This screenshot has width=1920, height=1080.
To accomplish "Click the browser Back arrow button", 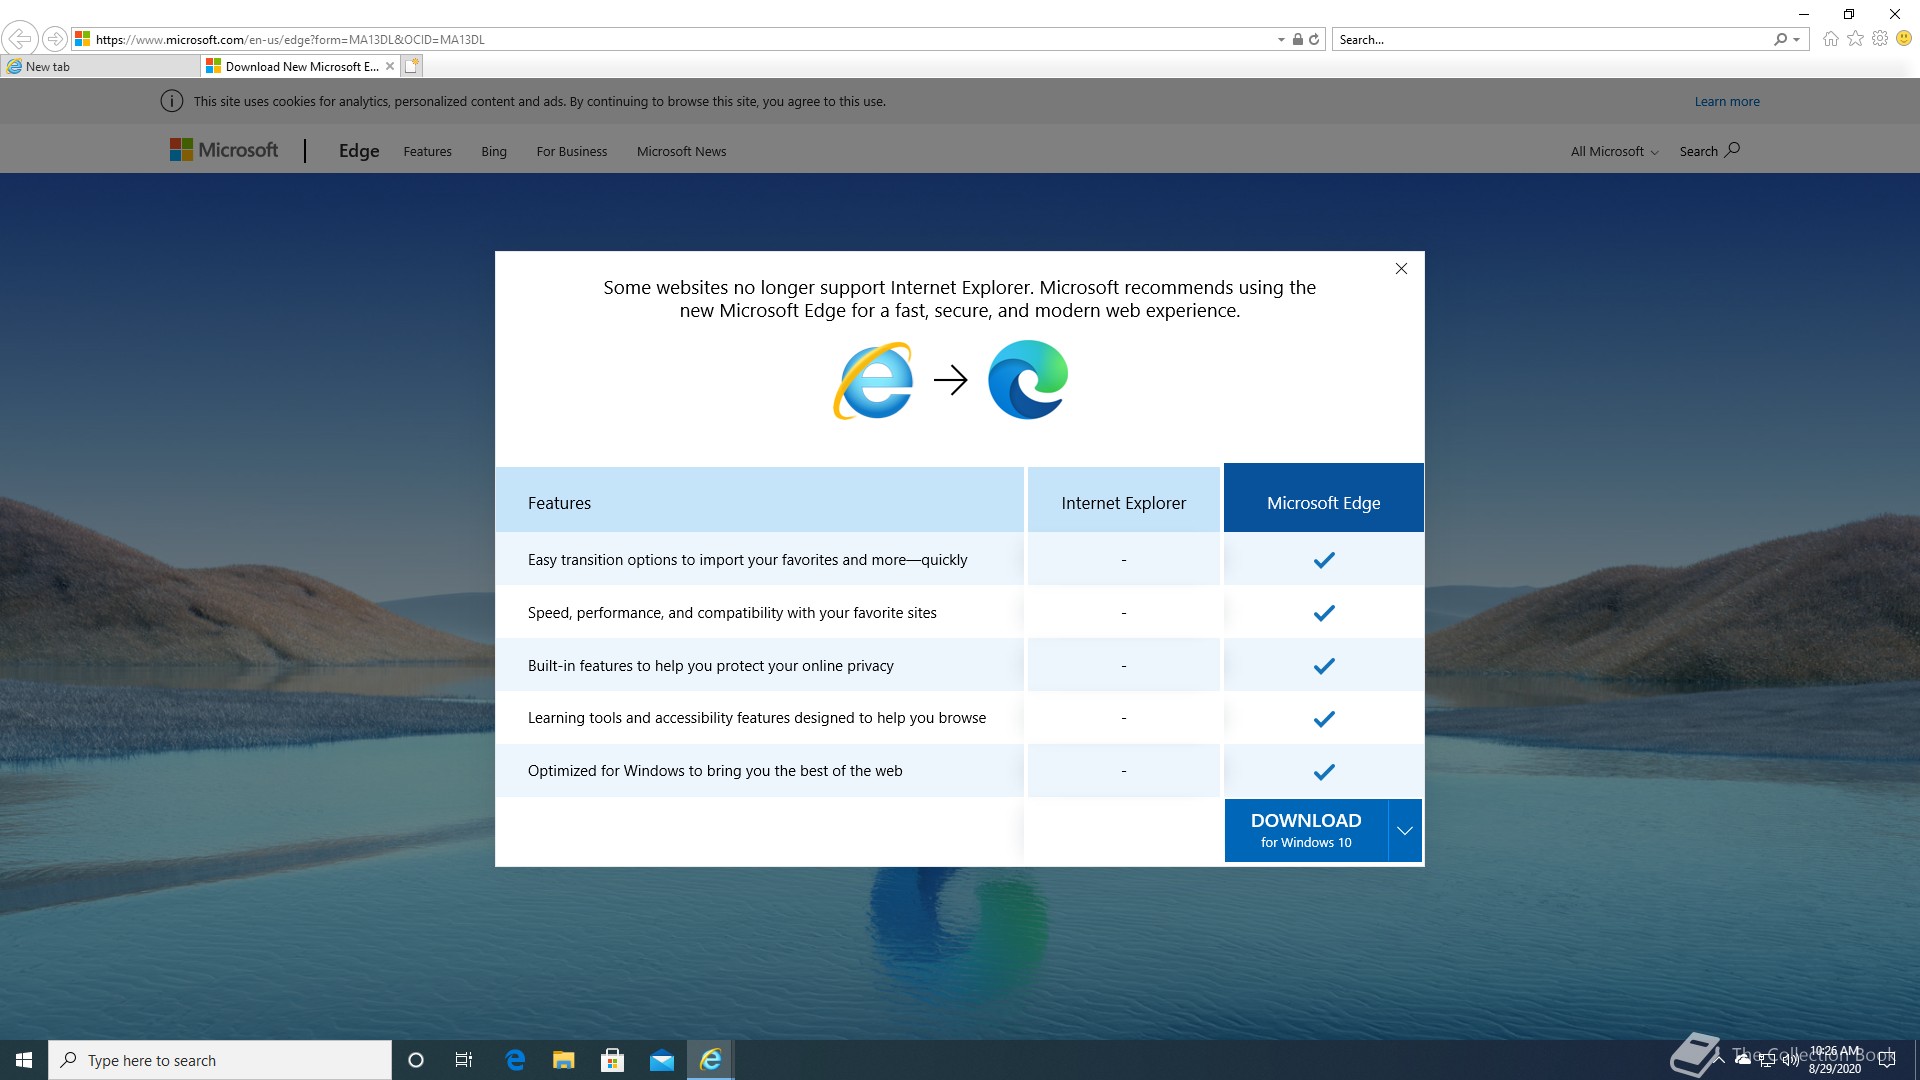I will click(x=19, y=39).
